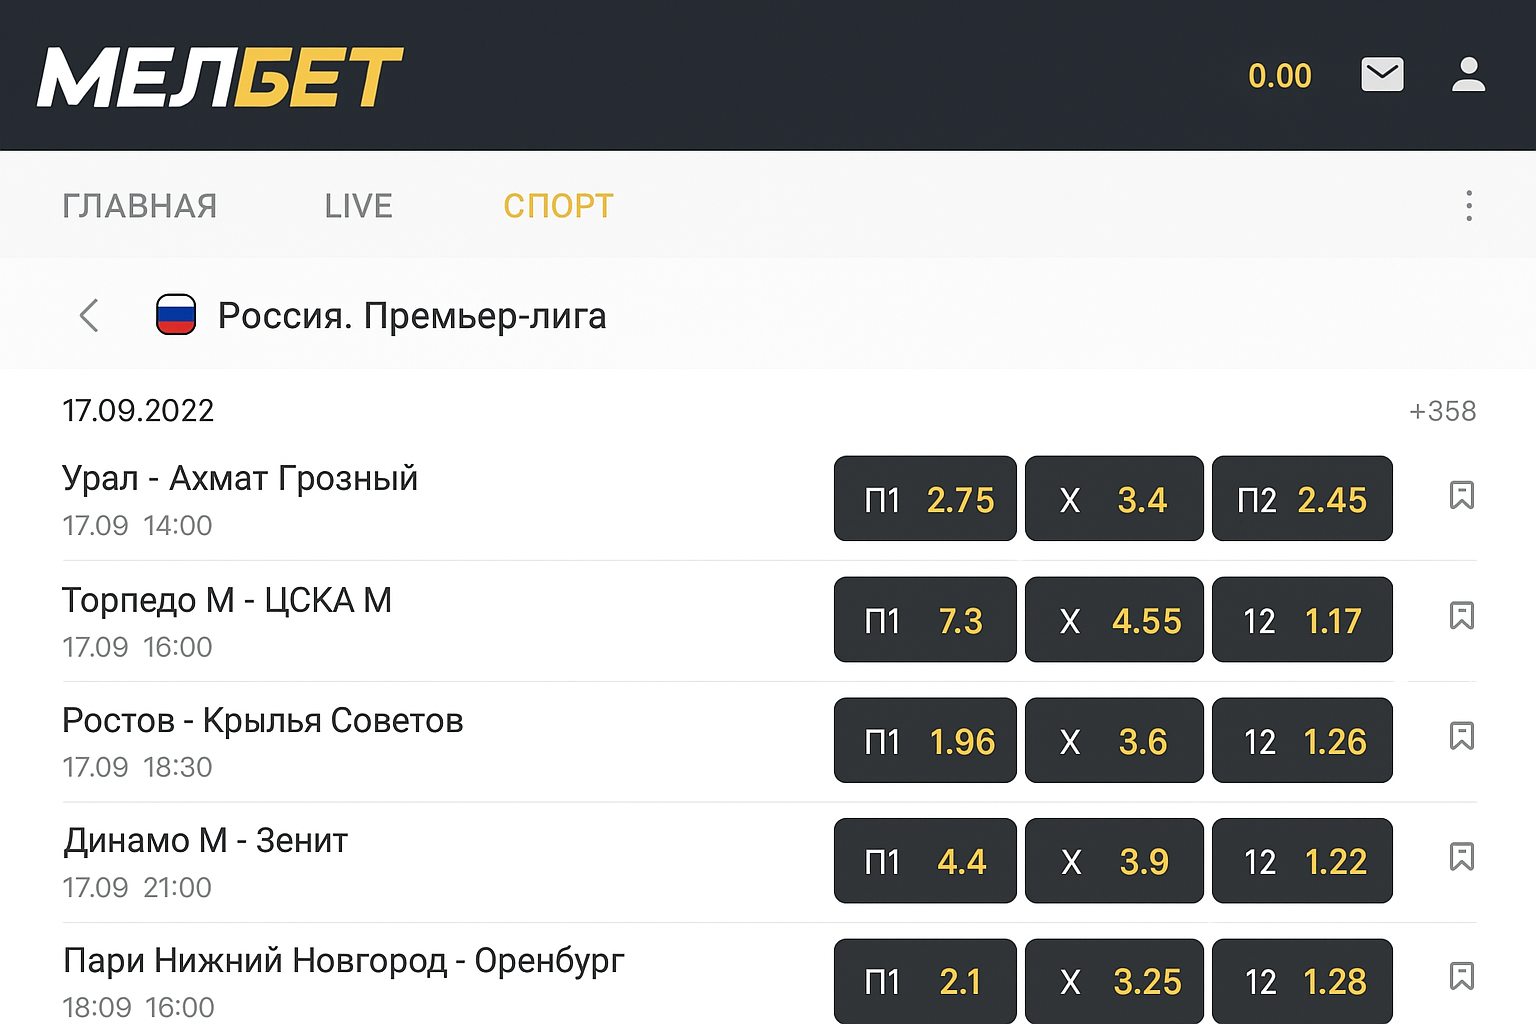Switch to the ГЛАВНАЯ tab

tap(140, 206)
